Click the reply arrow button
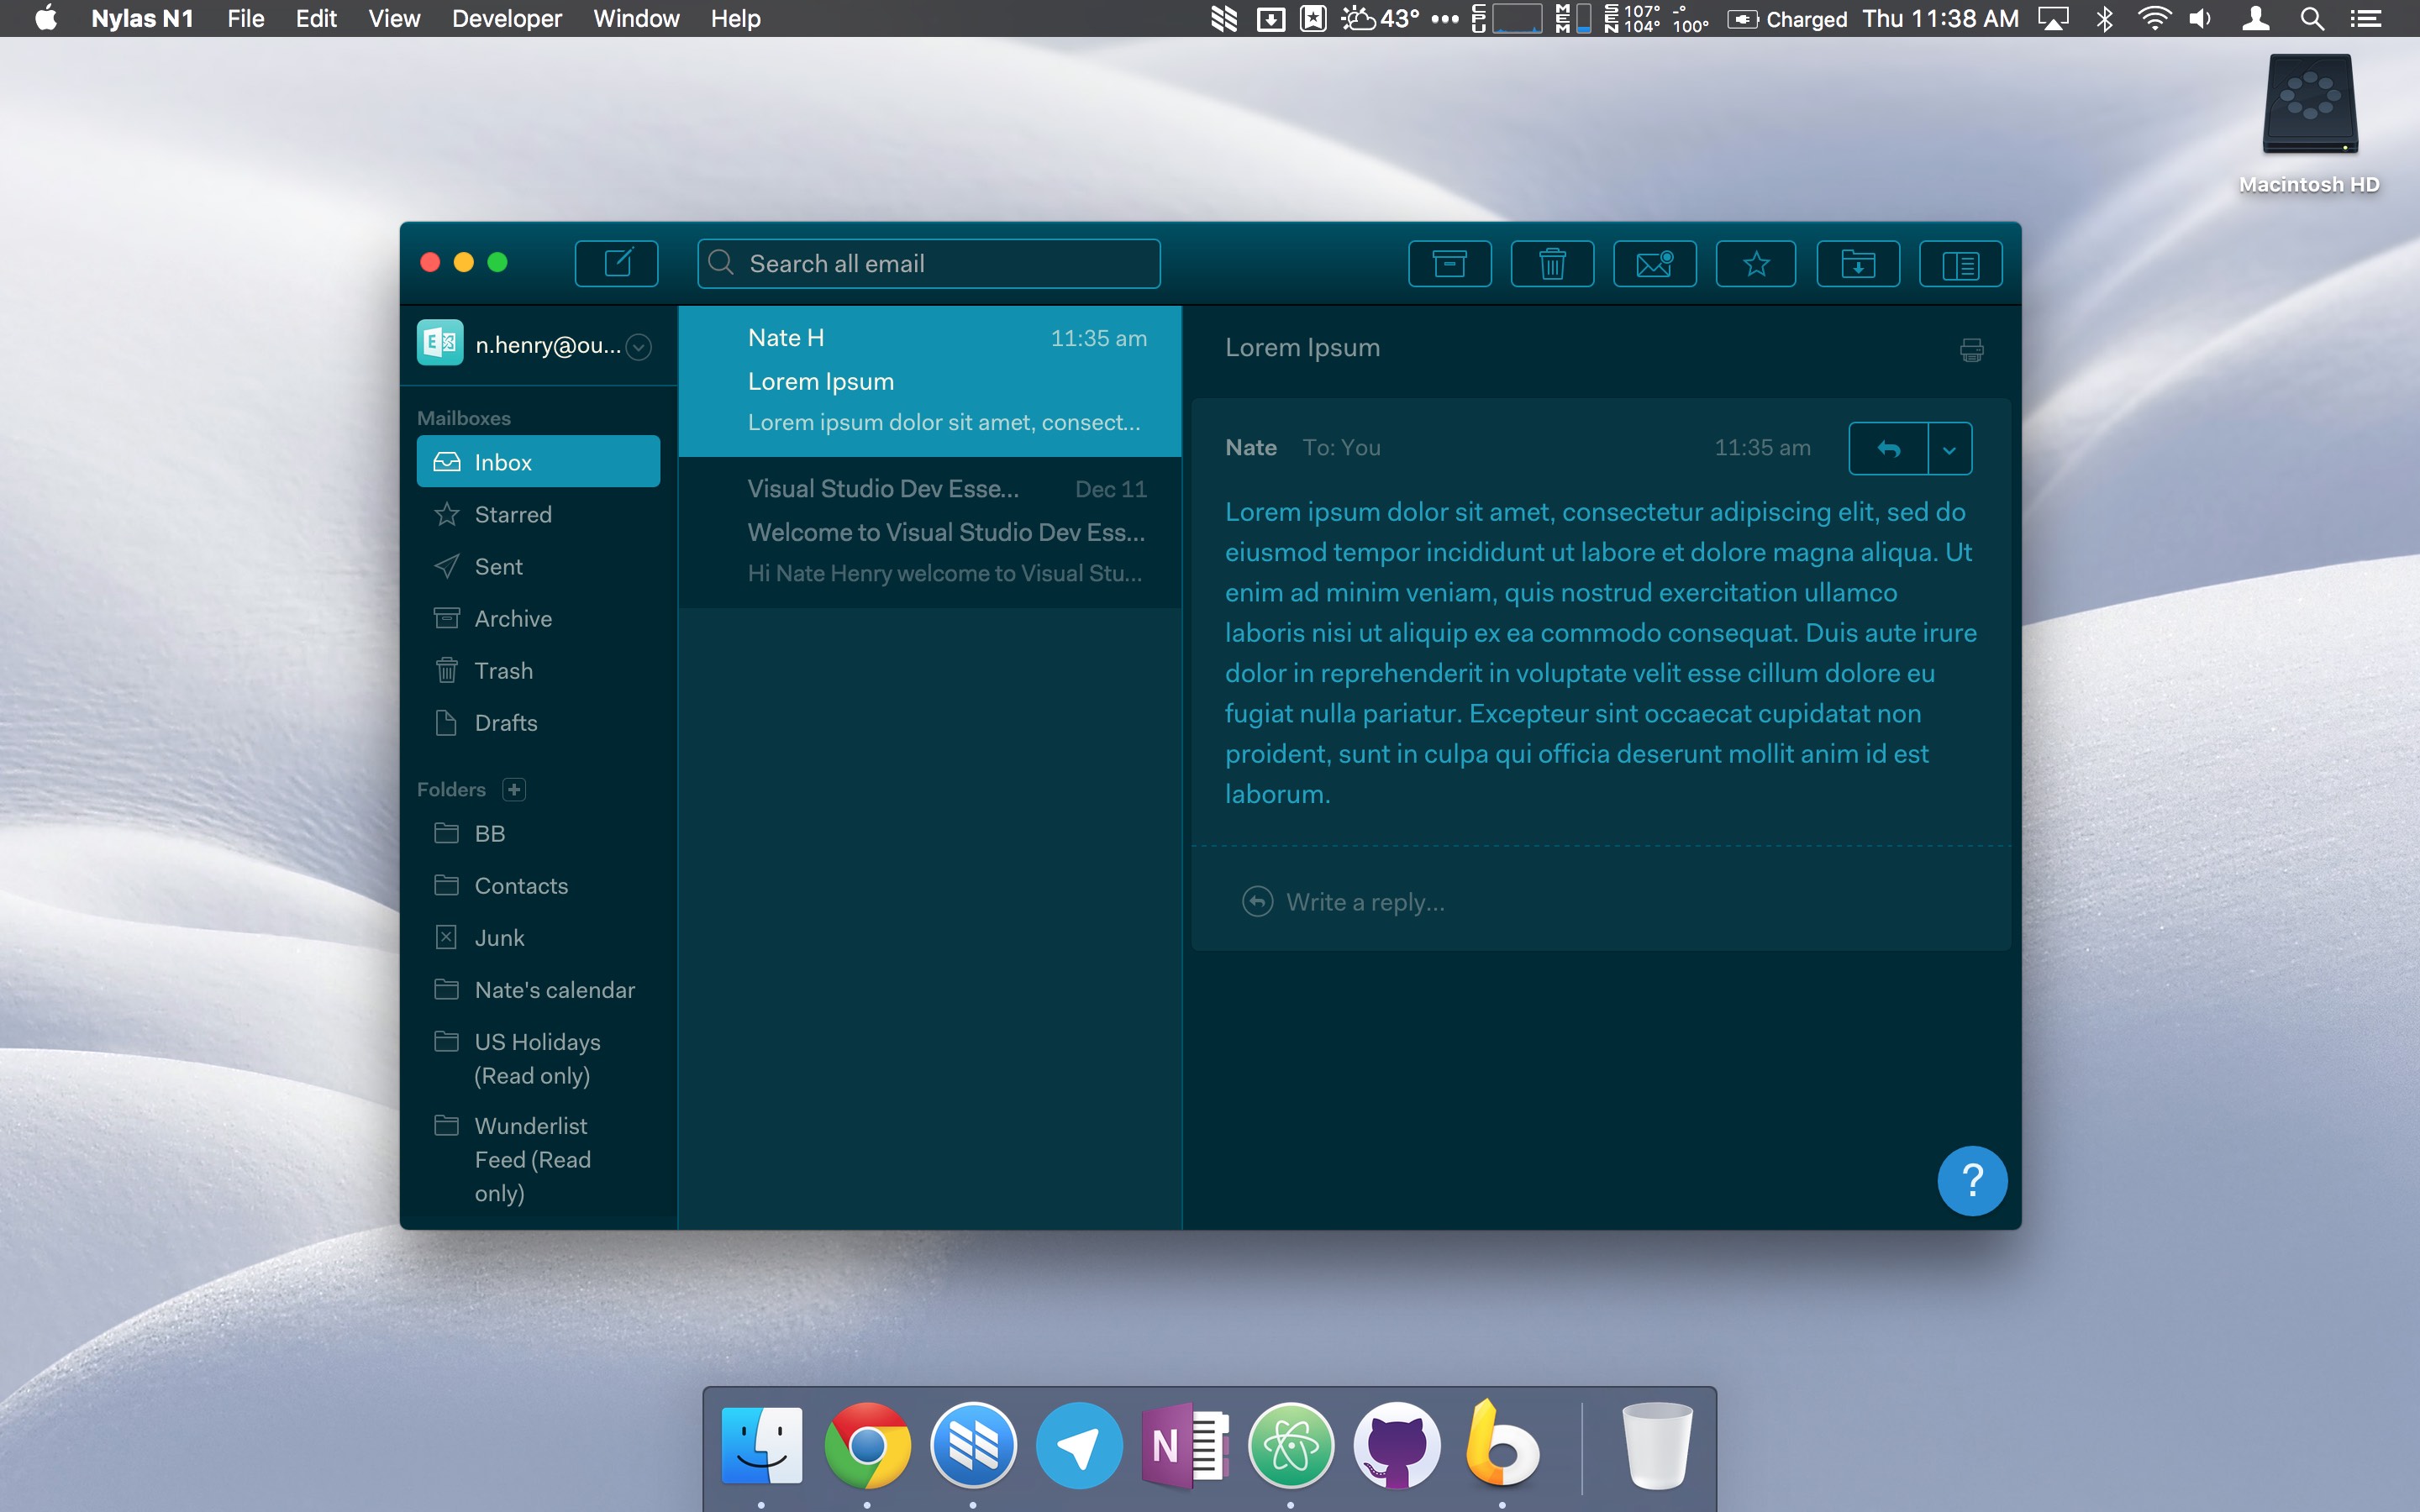This screenshot has width=2420, height=1512. [1888, 449]
